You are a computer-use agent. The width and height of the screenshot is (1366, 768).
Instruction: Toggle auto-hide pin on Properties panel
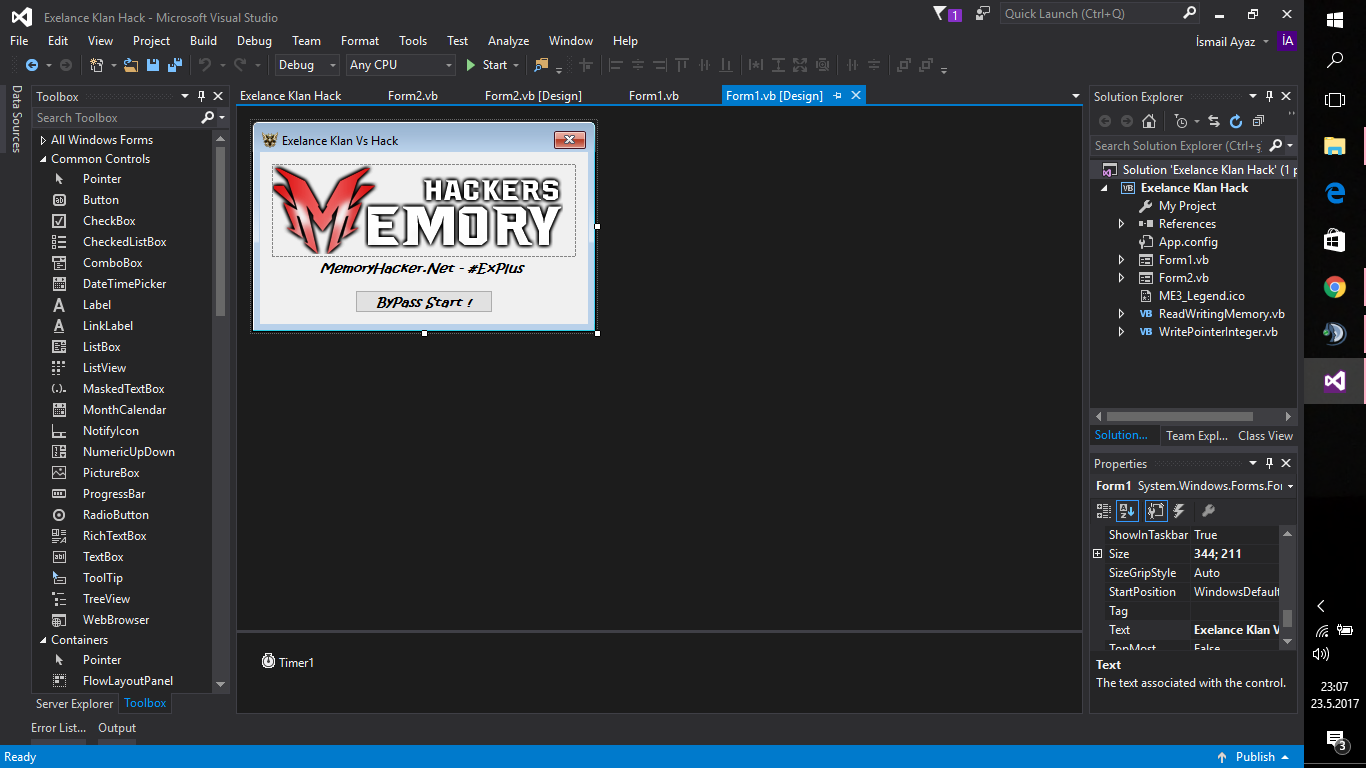(x=1269, y=464)
